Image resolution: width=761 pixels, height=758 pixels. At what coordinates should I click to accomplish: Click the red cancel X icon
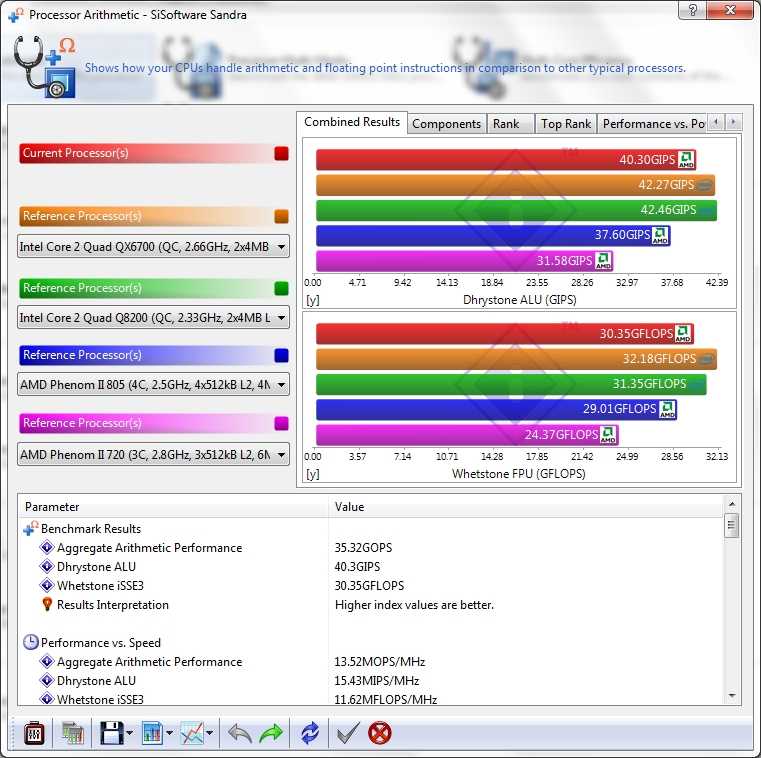[x=380, y=733]
